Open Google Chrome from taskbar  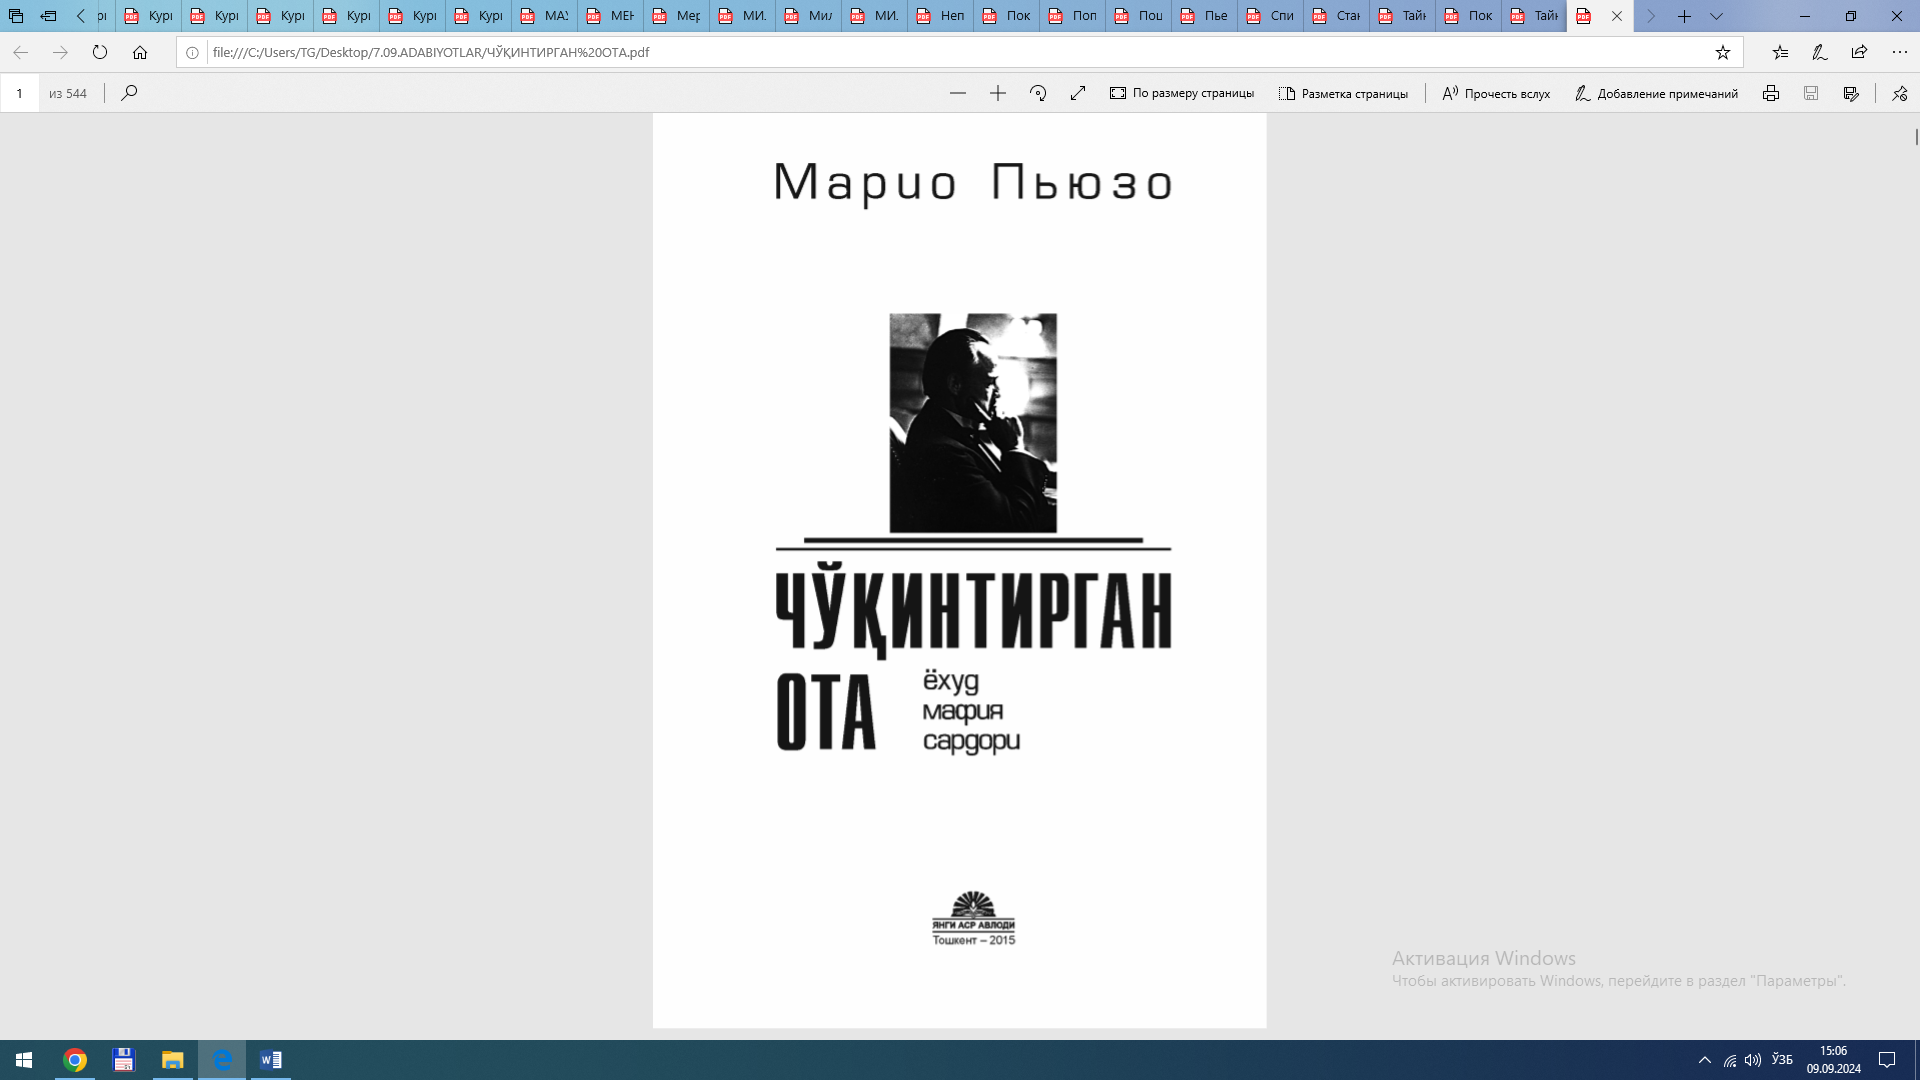75,1060
